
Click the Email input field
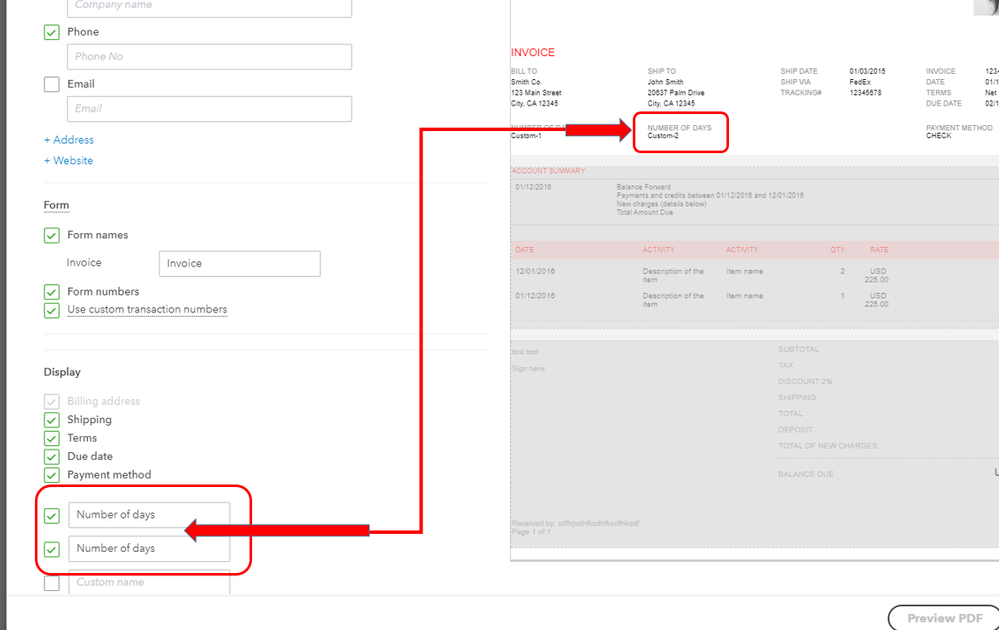(x=209, y=109)
